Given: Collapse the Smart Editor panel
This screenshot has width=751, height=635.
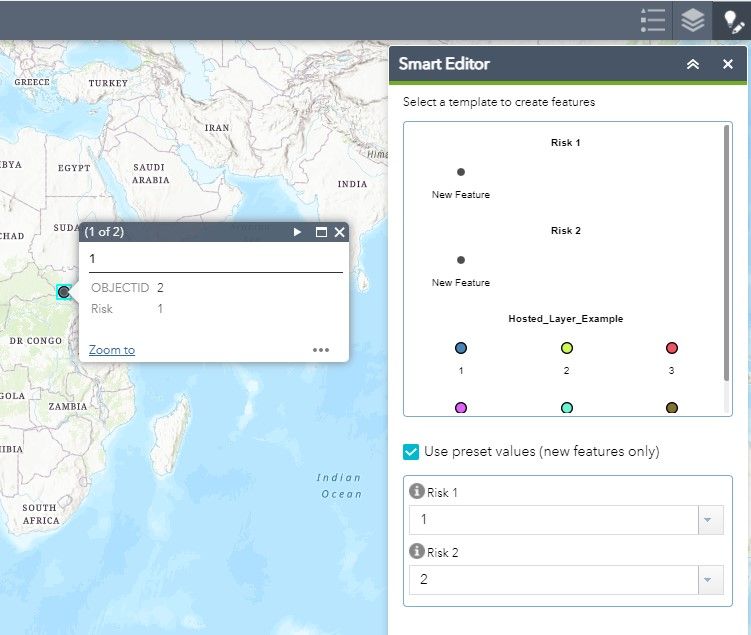Looking at the screenshot, I should point(693,64).
